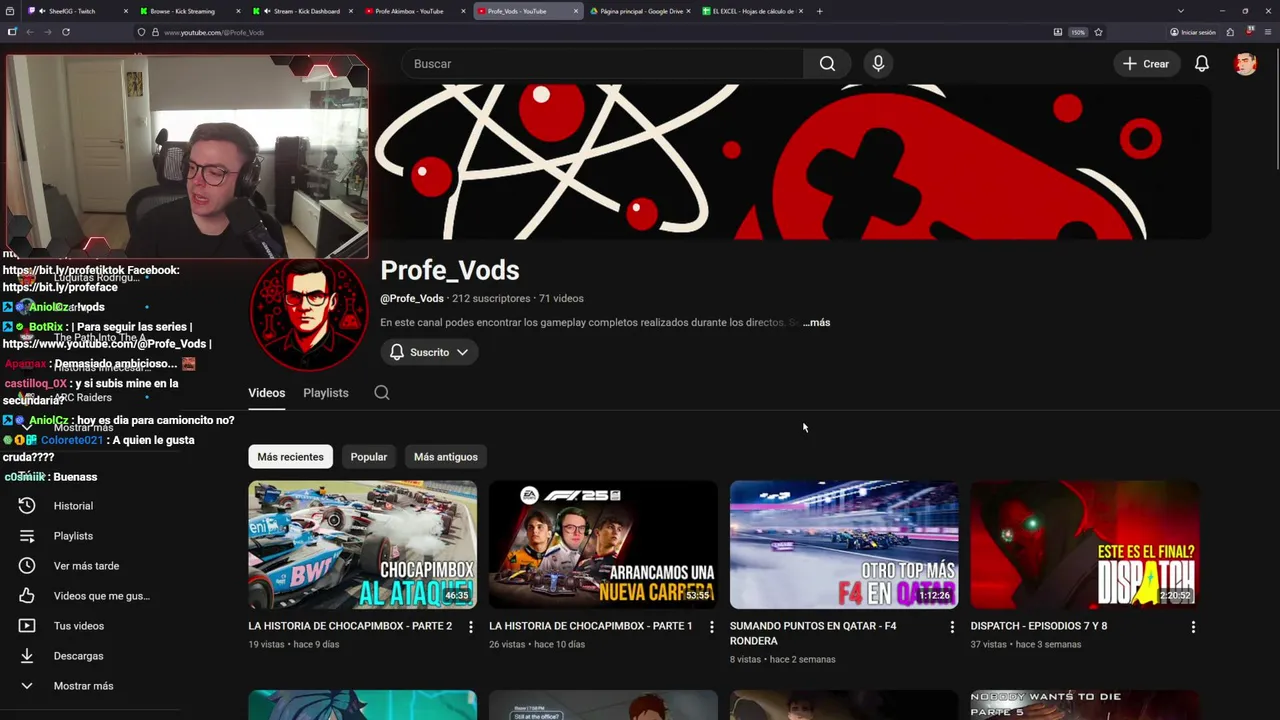Click the search magnifier button

[x=827, y=64]
